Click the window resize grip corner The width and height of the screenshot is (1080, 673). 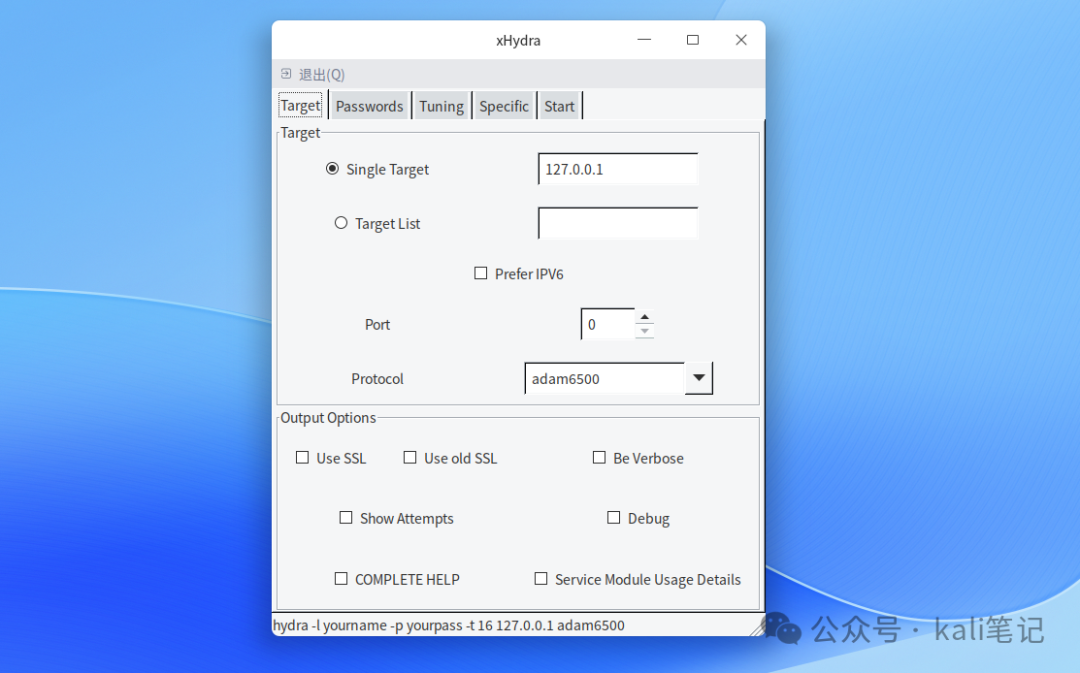pyautogui.click(x=757, y=627)
